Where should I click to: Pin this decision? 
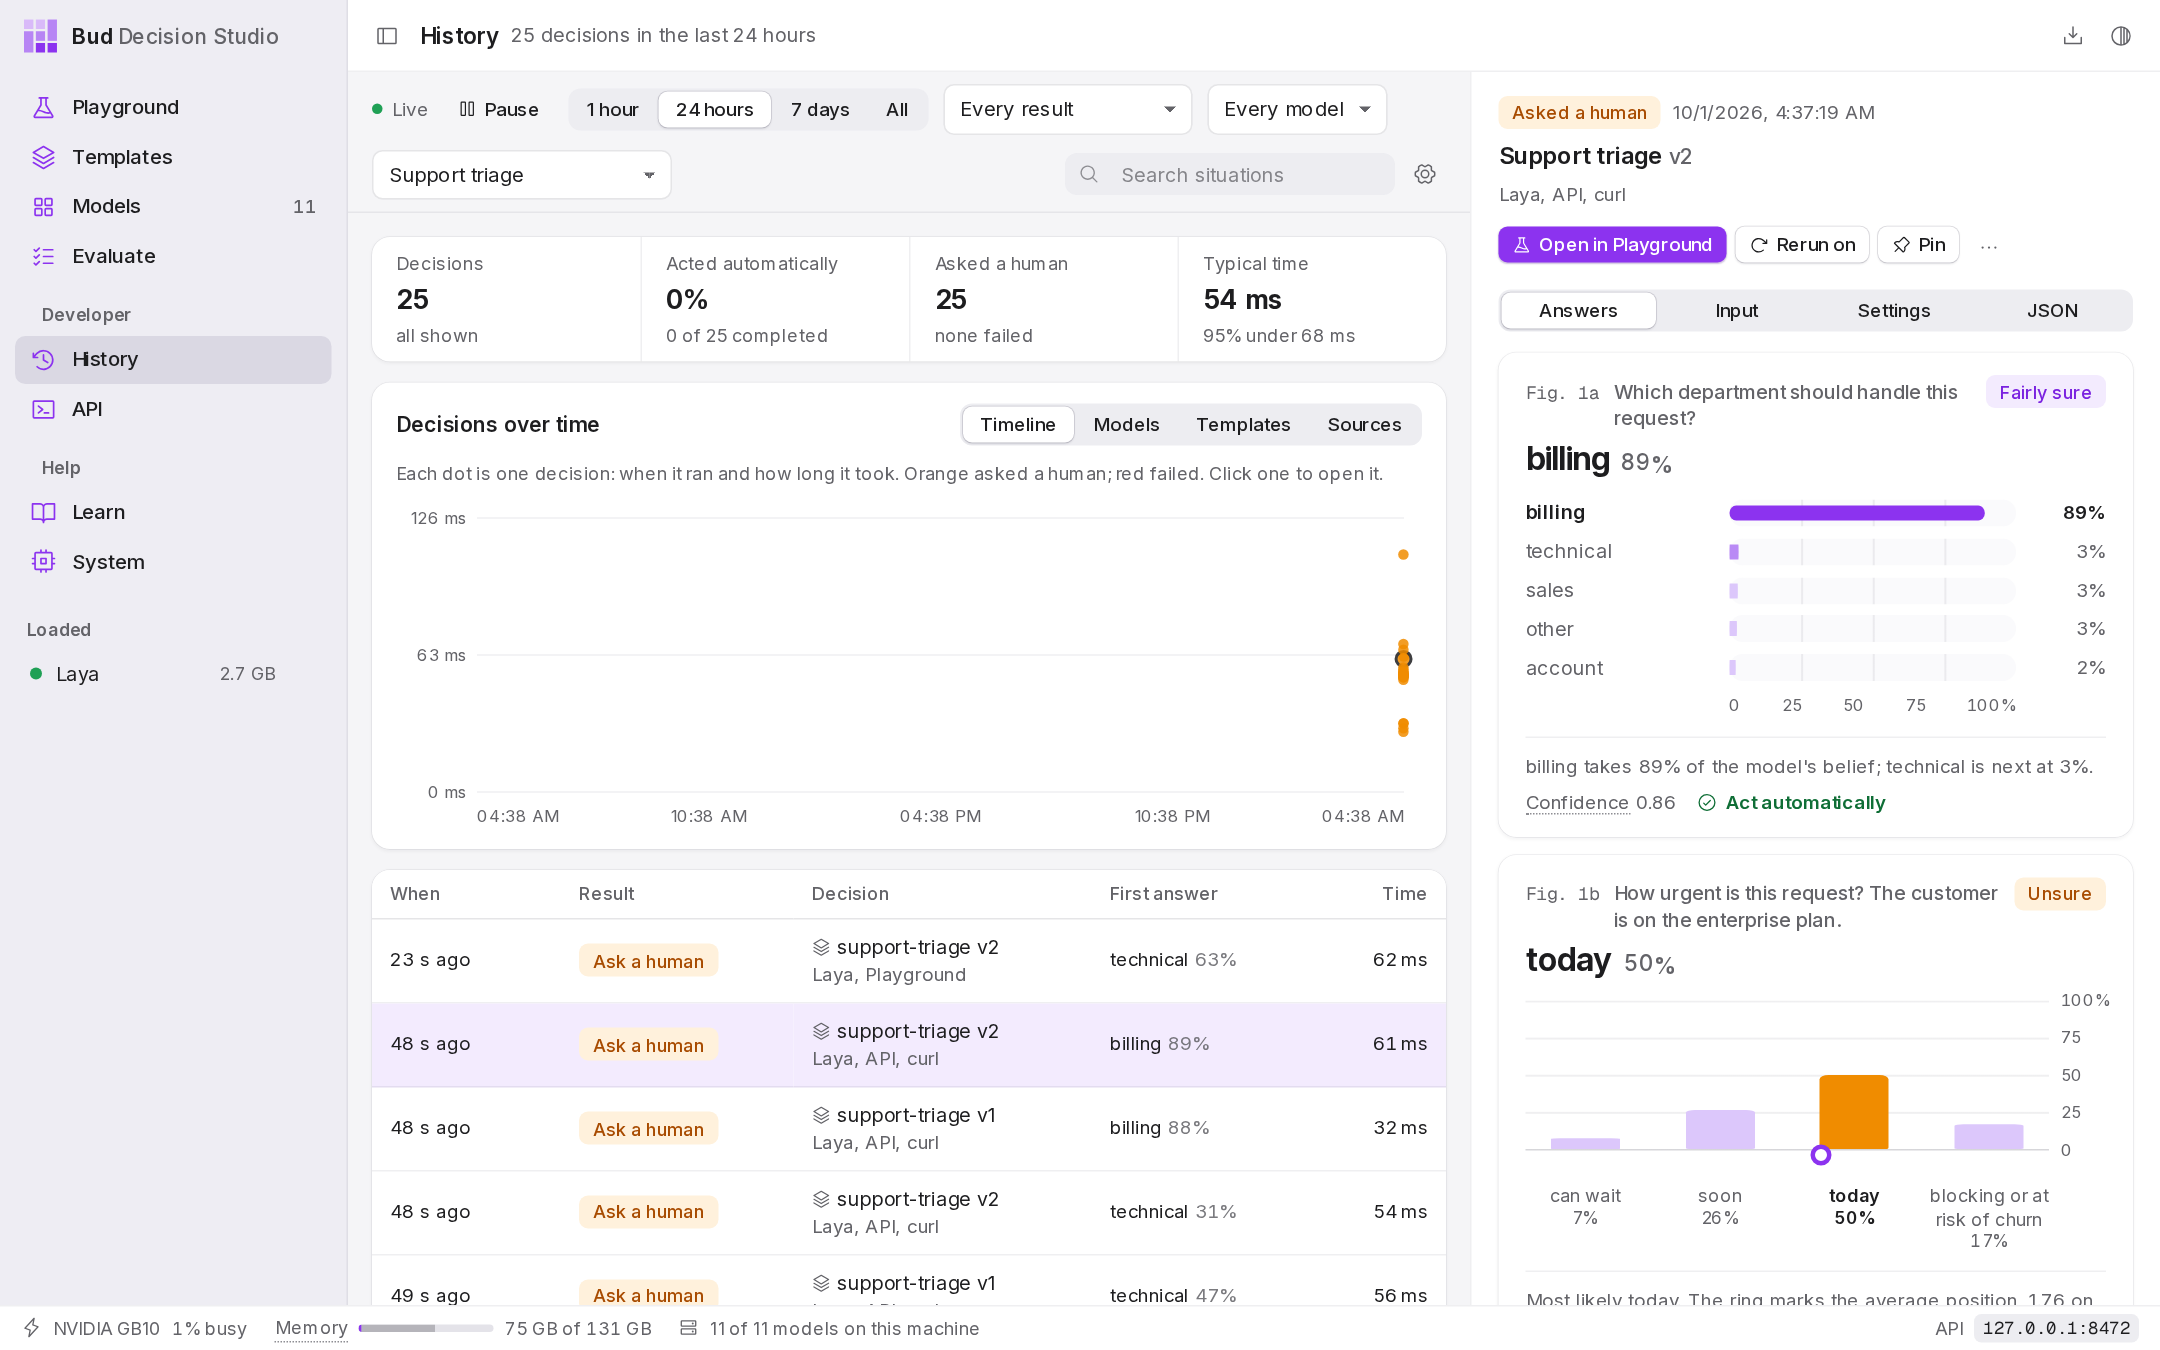click(1918, 245)
